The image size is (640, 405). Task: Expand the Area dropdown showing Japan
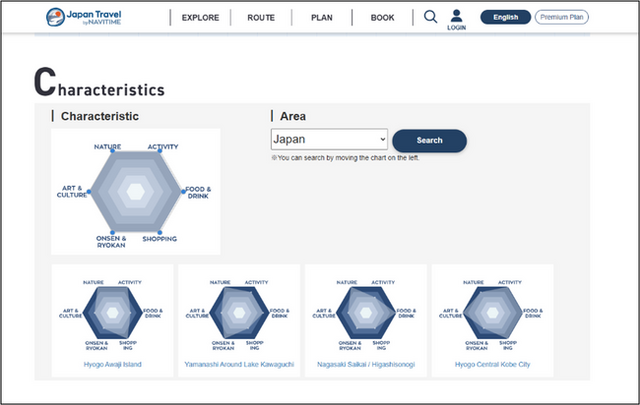point(329,139)
